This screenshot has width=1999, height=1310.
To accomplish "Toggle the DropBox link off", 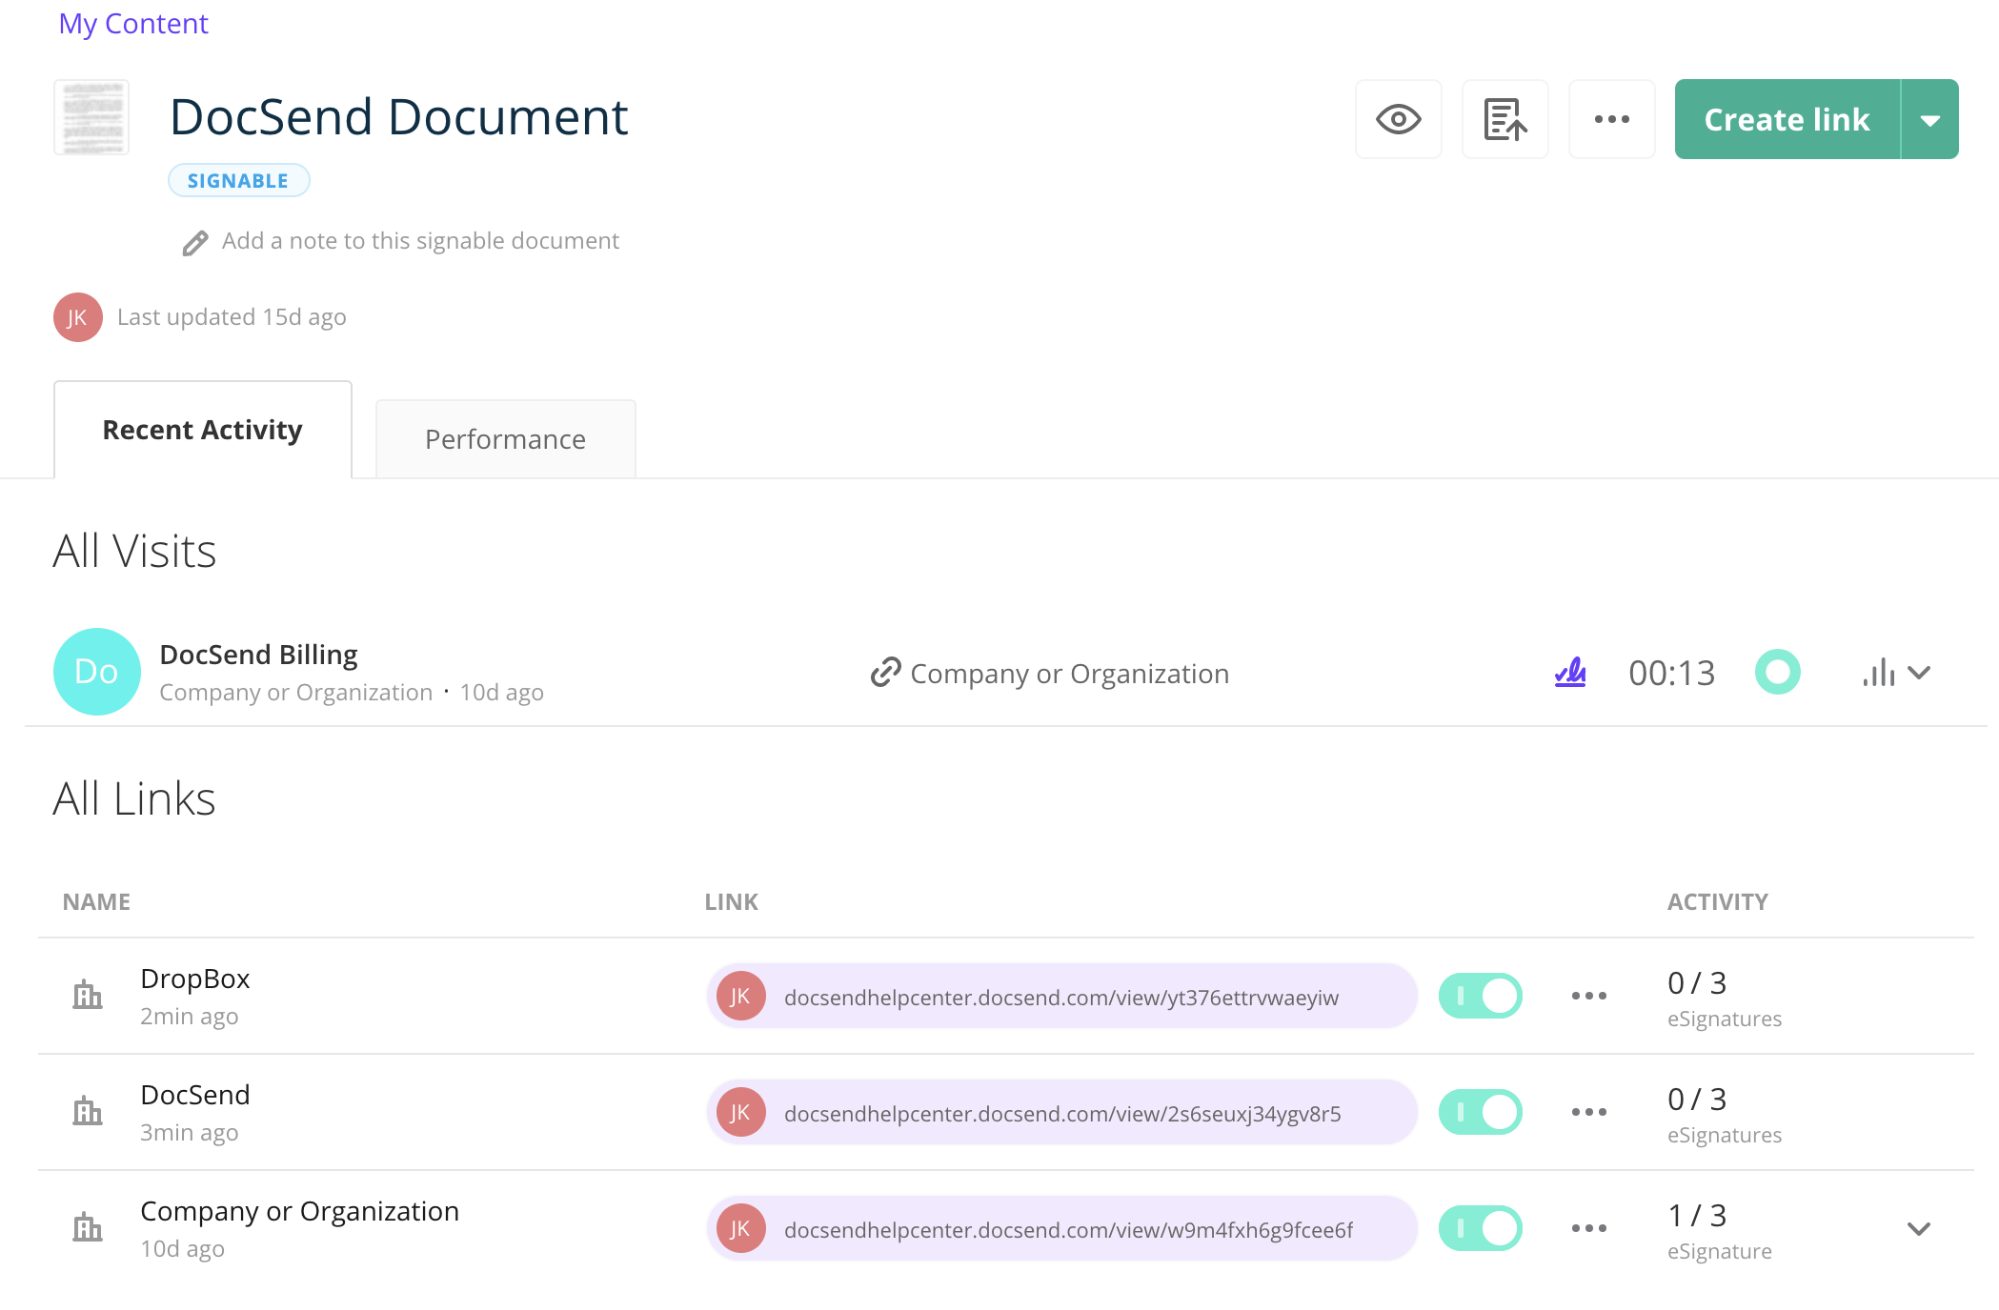I will pyautogui.click(x=1480, y=996).
